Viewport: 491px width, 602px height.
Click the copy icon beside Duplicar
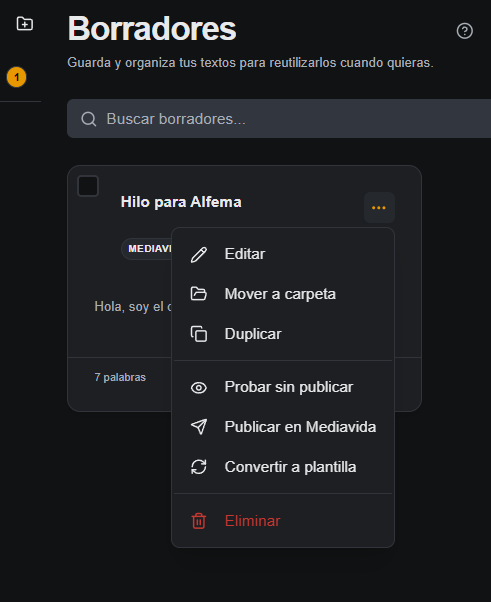coord(199,334)
